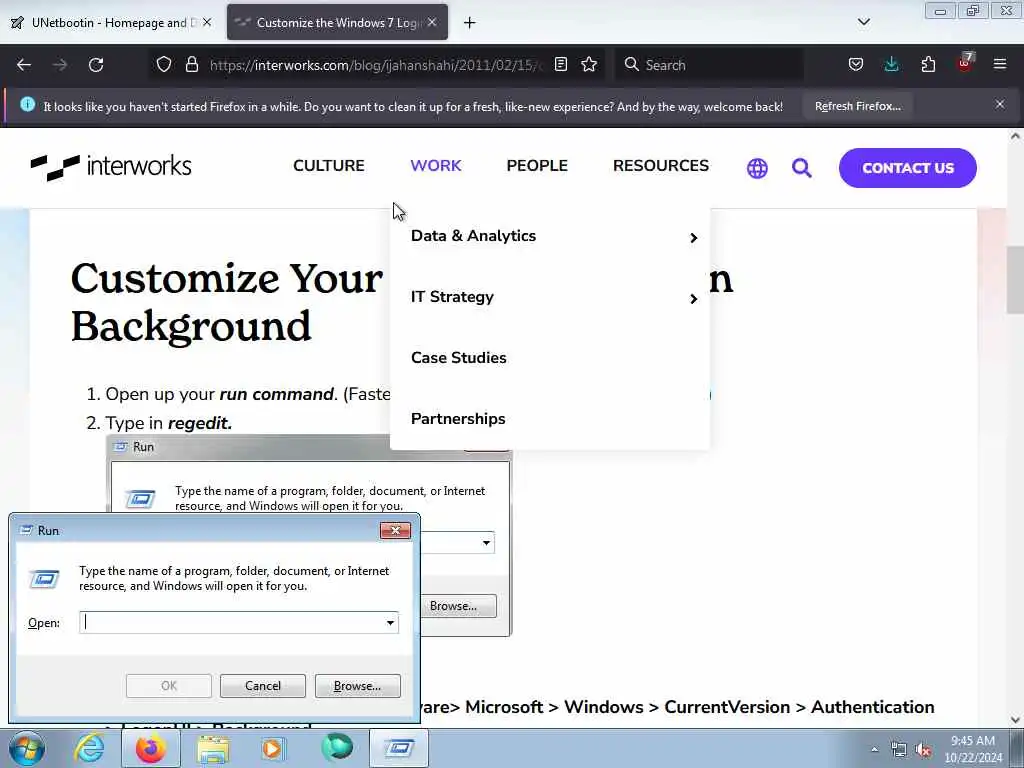Click the red uBlock extension icon
Image resolution: width=1024 pixels, height=768 pixels.
(x=965, y=63)
